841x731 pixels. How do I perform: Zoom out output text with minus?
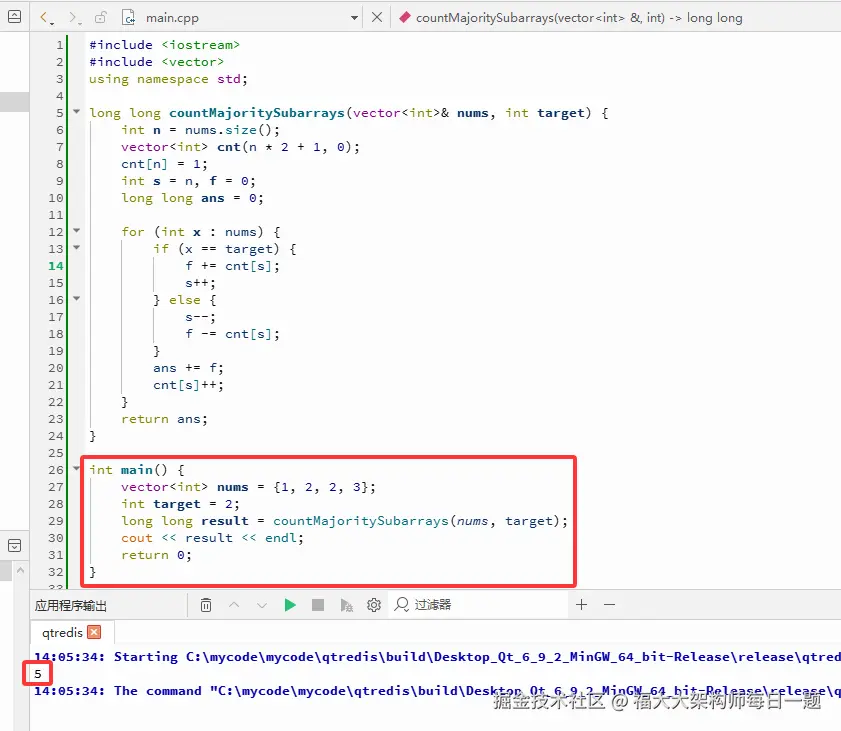tap(609, 604)
